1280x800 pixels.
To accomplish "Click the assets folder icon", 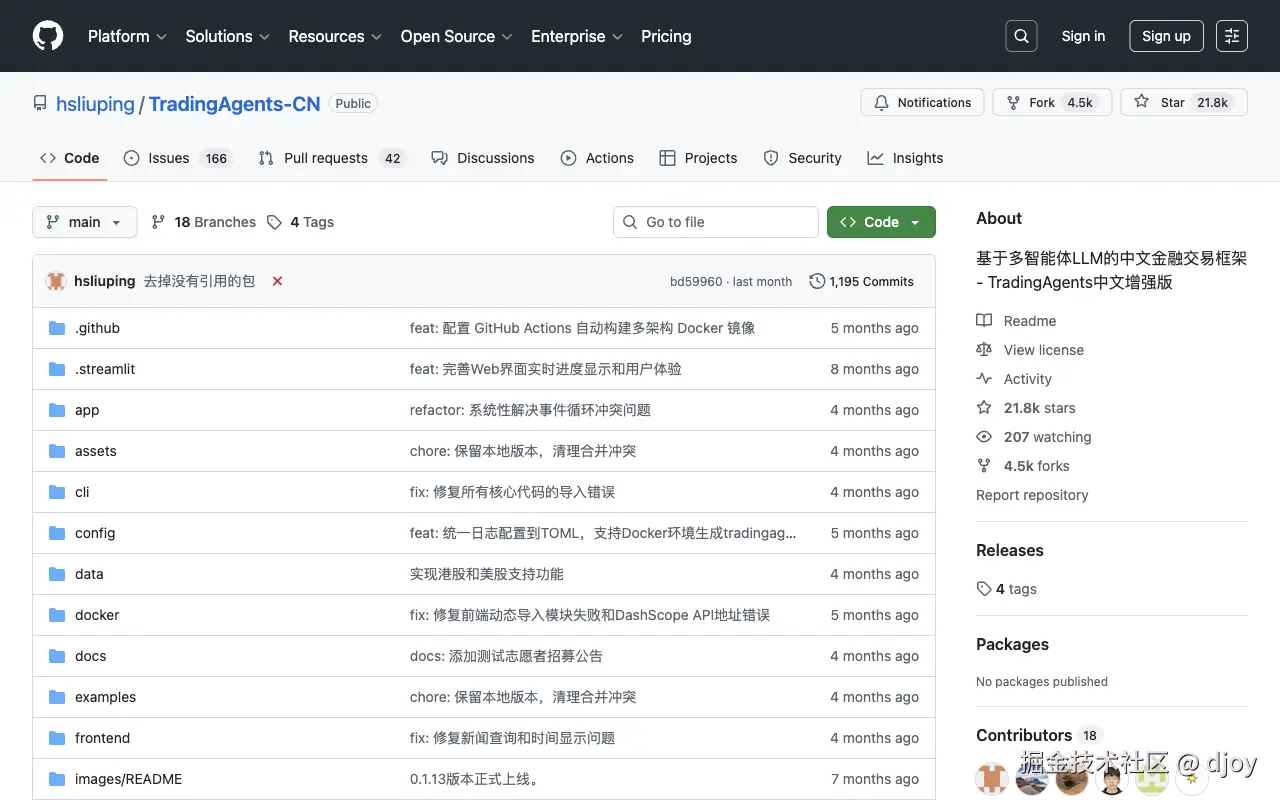I will (57, 451).
